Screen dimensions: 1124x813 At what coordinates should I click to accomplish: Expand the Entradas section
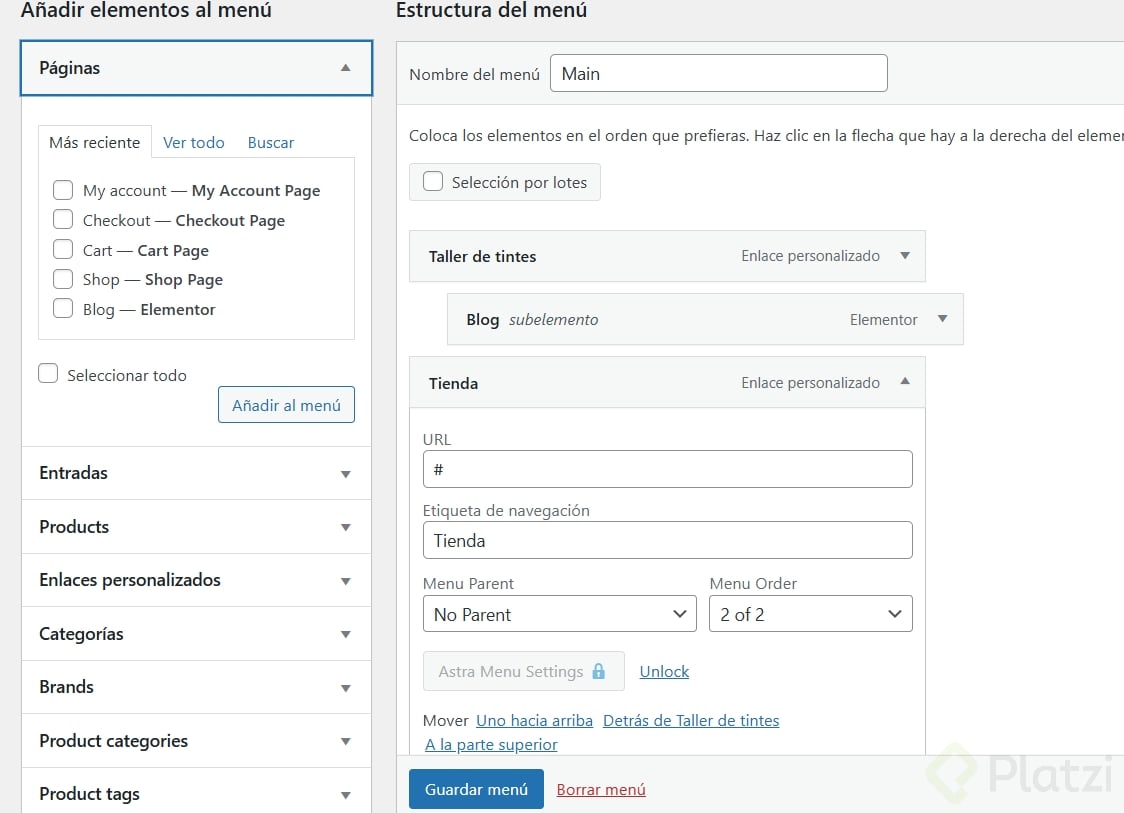(345, 474)
